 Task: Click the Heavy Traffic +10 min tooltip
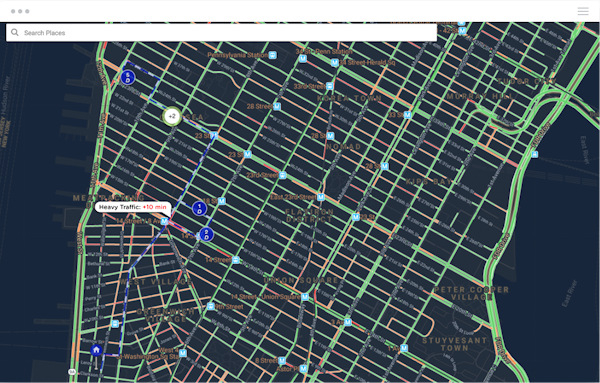(132, 207)
